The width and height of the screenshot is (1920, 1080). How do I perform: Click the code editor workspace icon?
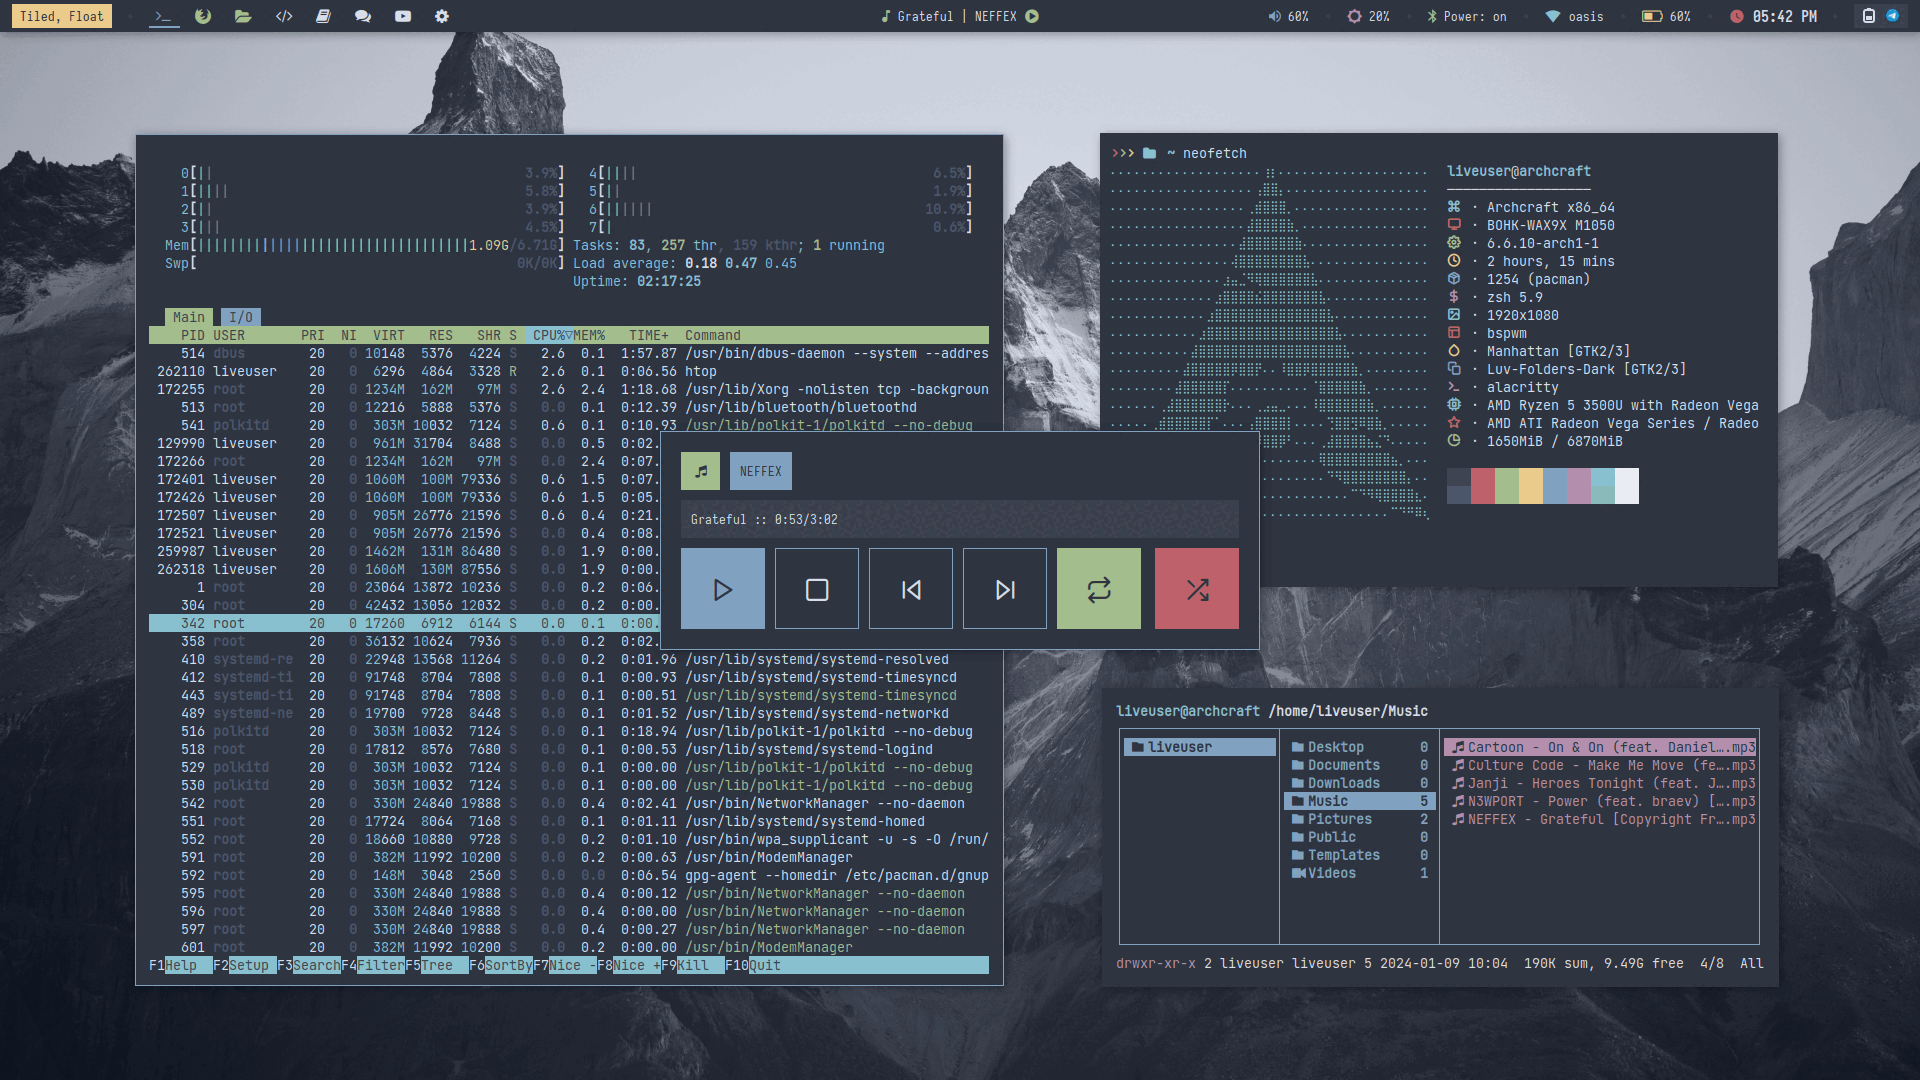284,16
